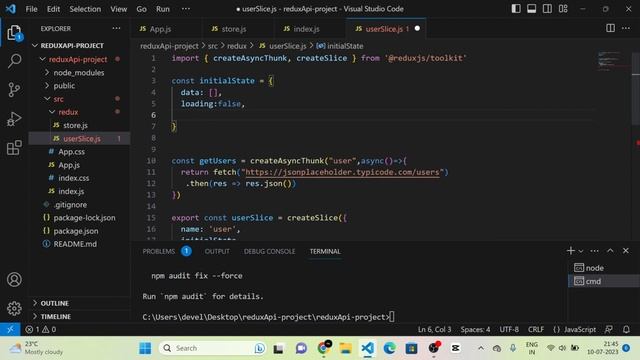The height and width of the screenshot is (360, 640).
Task: Open the Edit menu
Action: pyautogui.click(x=53, y=9)
